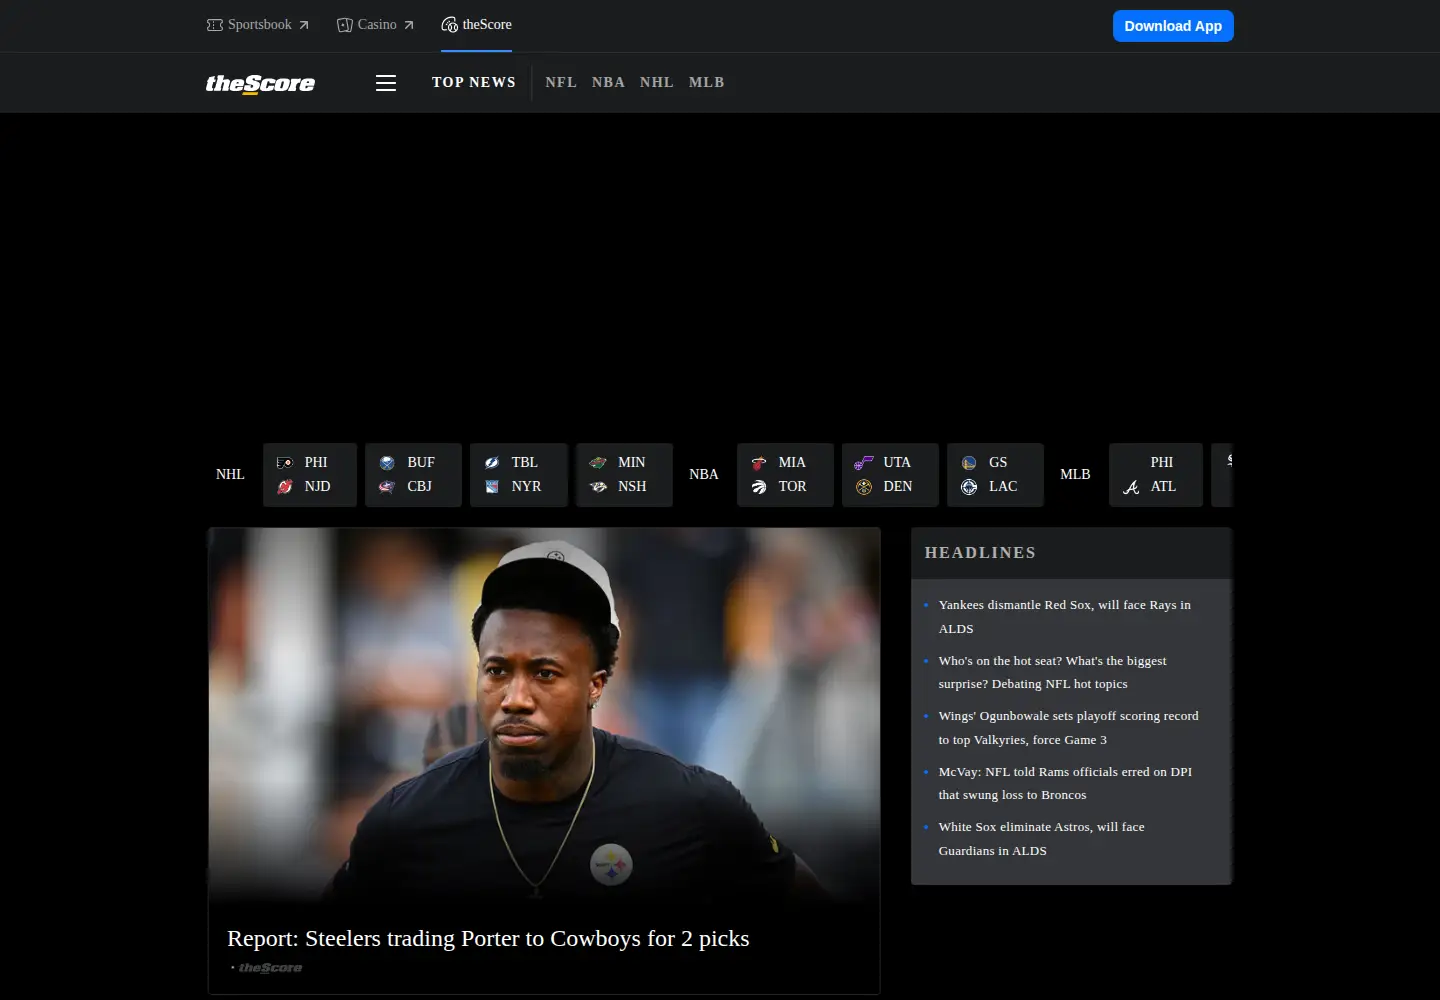1440x1000 pixels.
Task: Click the theScore tab icon
Action: 450,25
